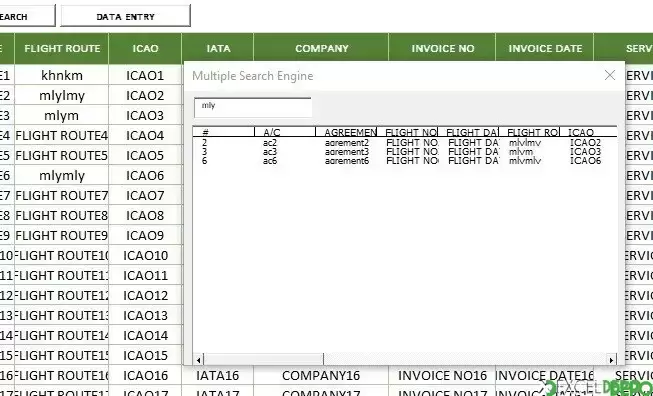Click cell ICAO7

tap(145, 195)
